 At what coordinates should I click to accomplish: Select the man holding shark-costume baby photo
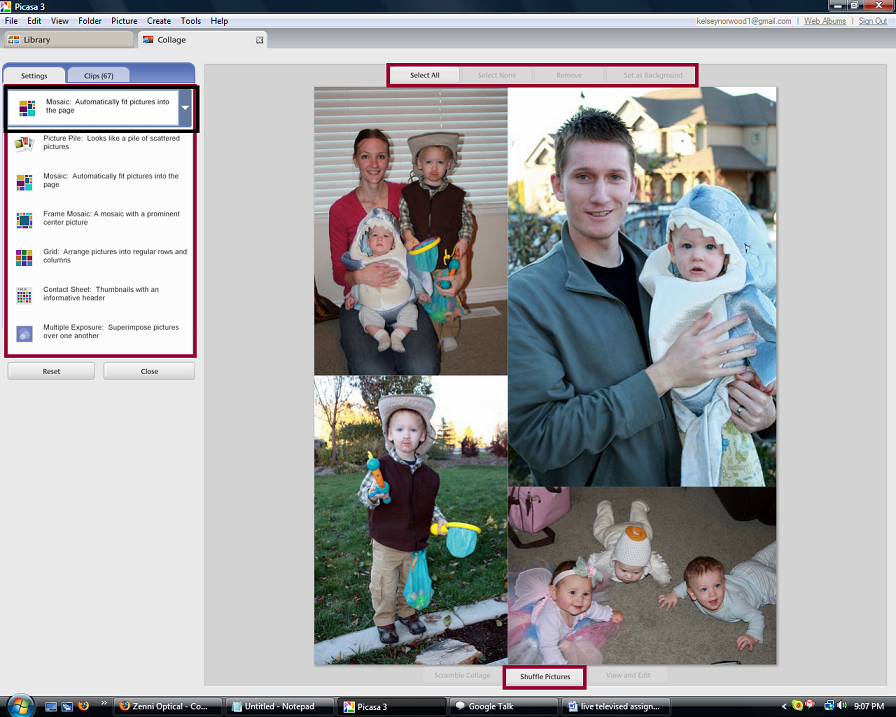point(642,287)
